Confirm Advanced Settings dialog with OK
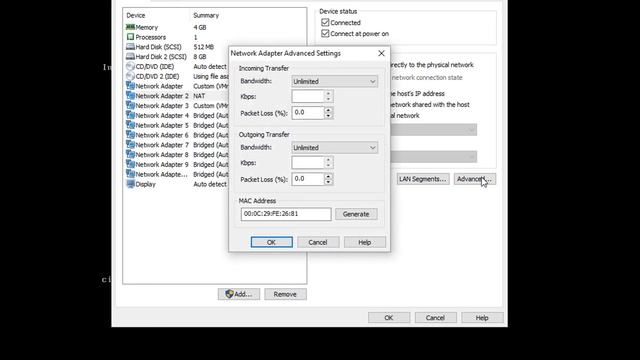 [x=271, y=242]
